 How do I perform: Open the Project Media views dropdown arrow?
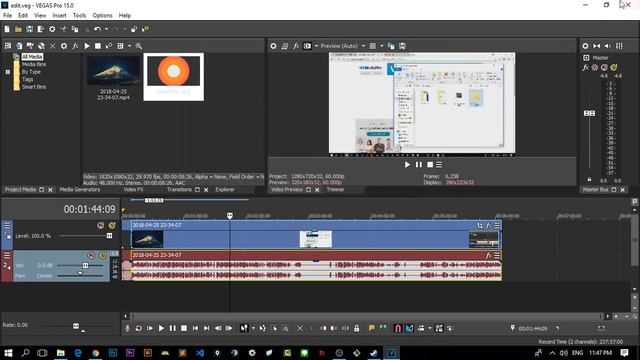[129, 46]
